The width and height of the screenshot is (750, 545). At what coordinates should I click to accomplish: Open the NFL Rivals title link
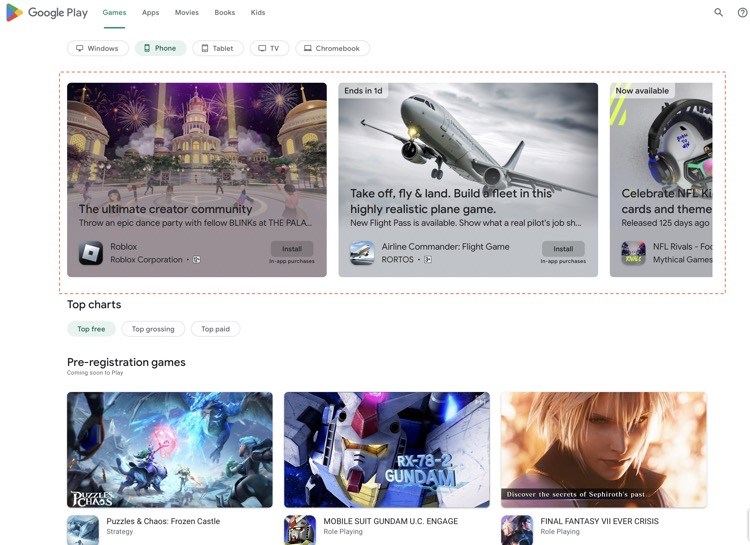(683, 247)
